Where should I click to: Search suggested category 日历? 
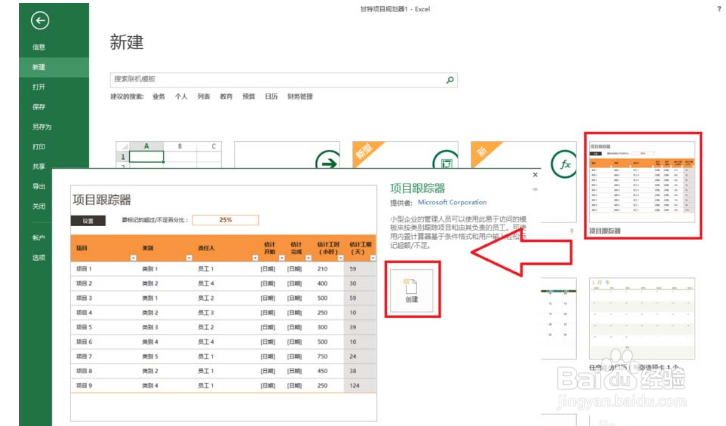[271, 96]
